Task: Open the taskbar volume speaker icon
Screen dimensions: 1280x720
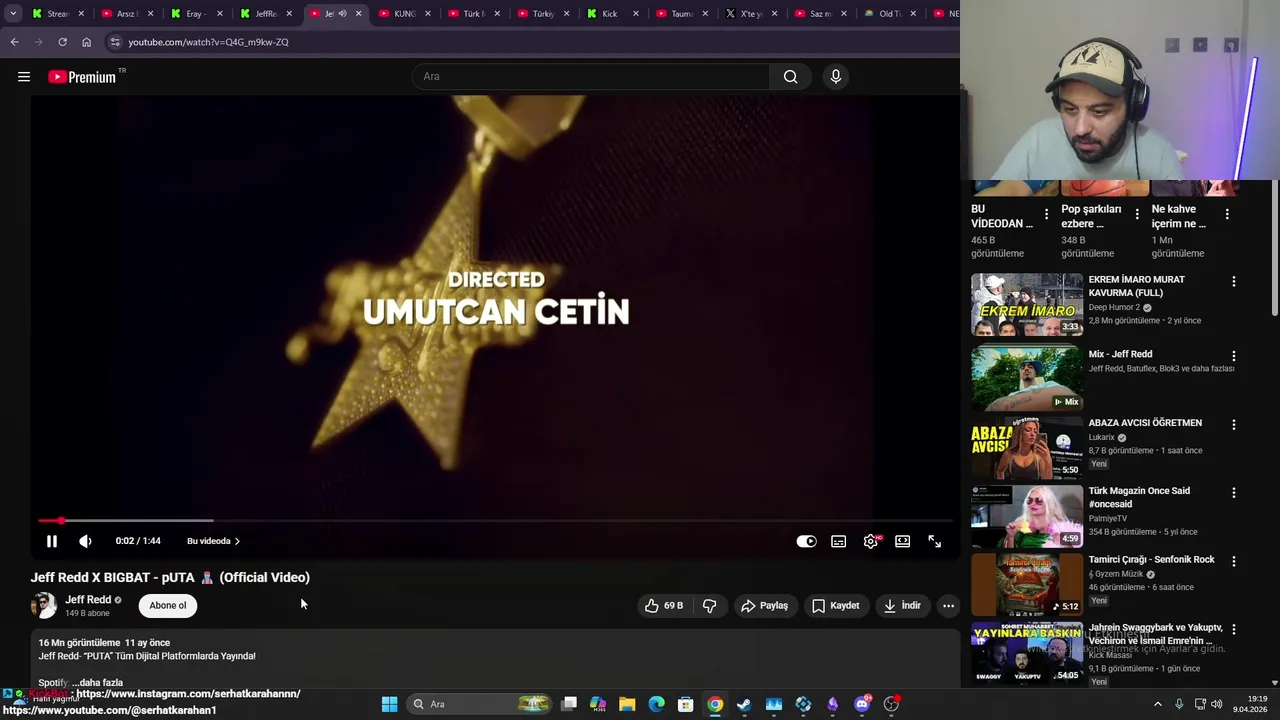Action: click(1217, 704)
